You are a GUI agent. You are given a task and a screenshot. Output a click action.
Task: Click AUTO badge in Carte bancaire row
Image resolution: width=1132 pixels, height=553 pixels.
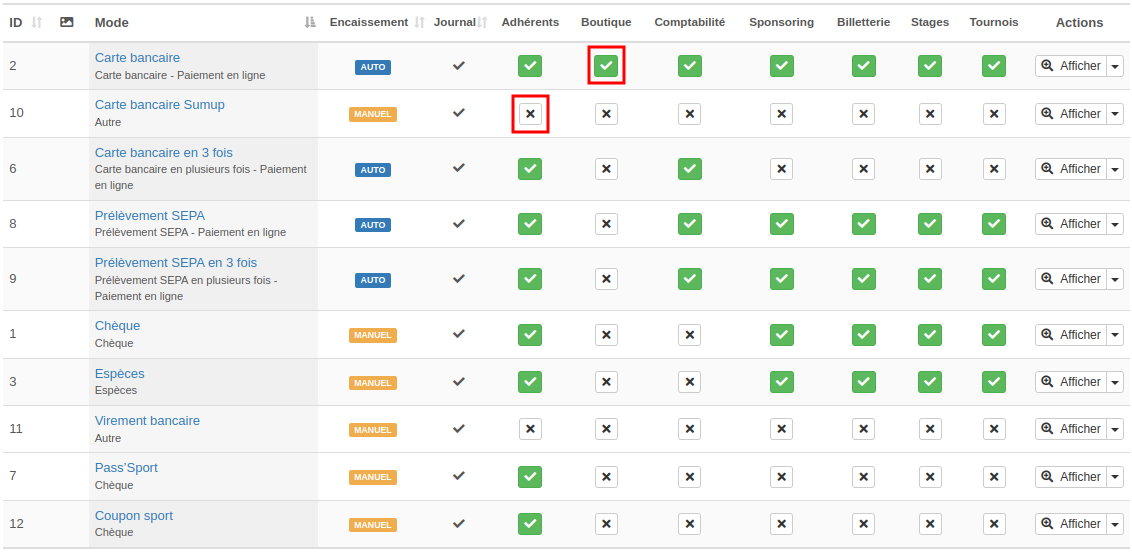pyautogui.click(x=373, y=67)
